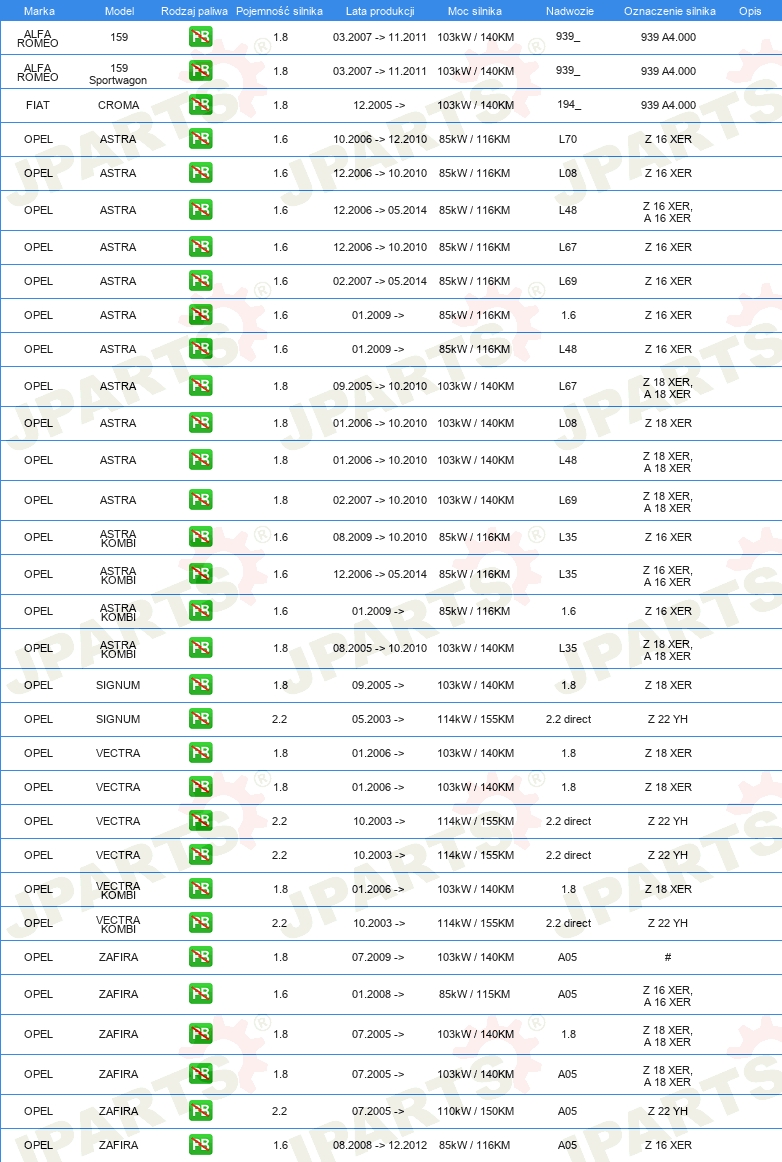Click the Lata produkcji column header
Screen dimensions: 782x1162
coord(380,11)
